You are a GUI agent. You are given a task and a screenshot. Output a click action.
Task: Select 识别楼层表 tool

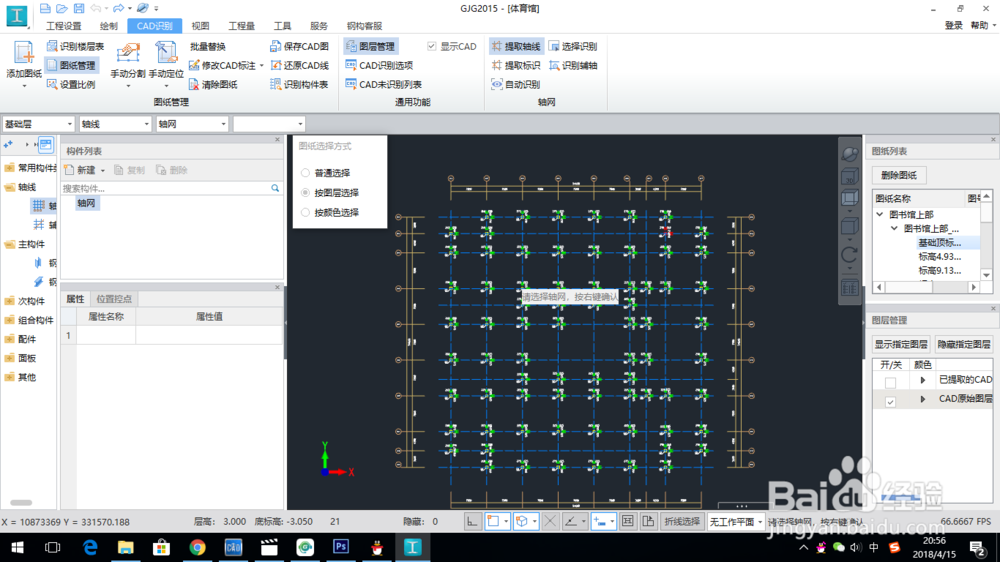[75, 47]
